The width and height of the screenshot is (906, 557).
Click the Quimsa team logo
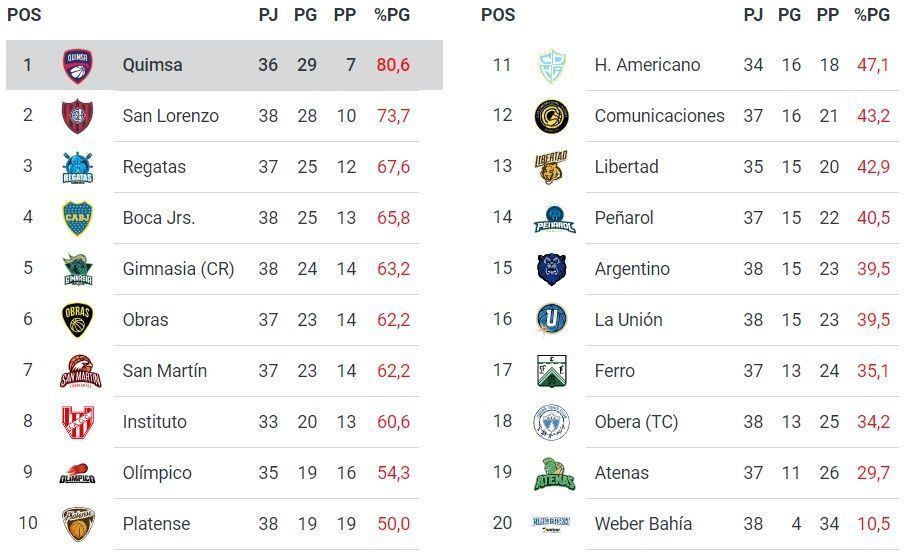click(78, 65)
